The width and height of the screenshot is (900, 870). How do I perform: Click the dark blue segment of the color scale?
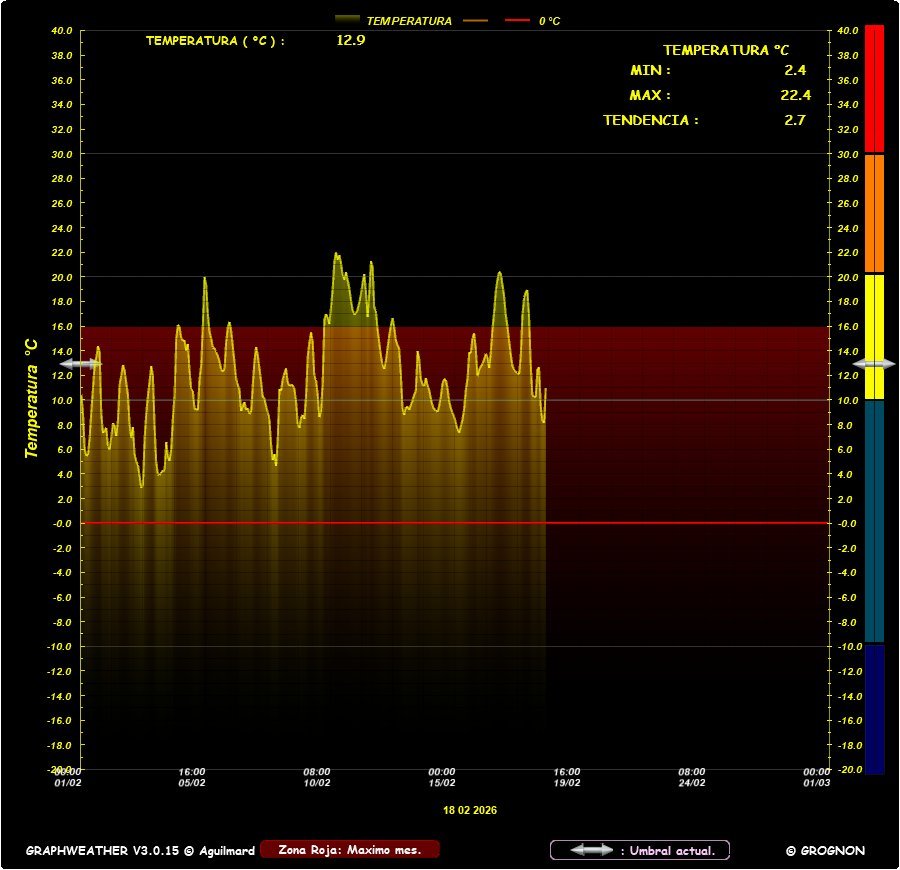[874, 708]
